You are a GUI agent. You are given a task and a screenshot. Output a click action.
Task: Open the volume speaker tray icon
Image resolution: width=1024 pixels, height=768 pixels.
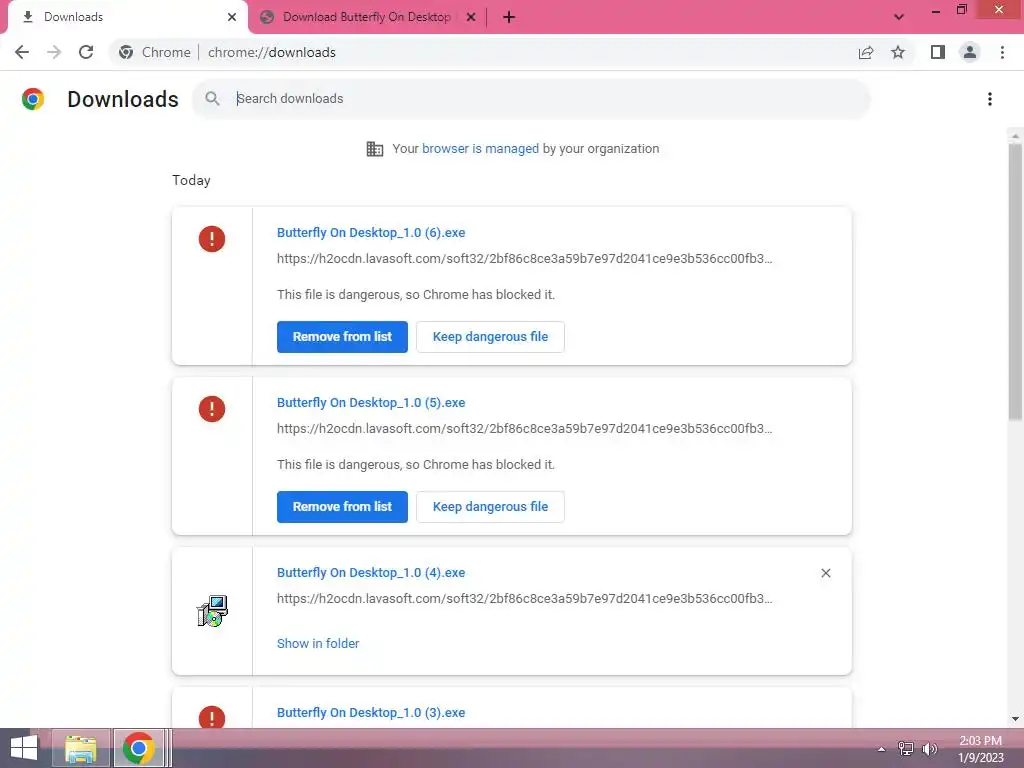(929, 748)
